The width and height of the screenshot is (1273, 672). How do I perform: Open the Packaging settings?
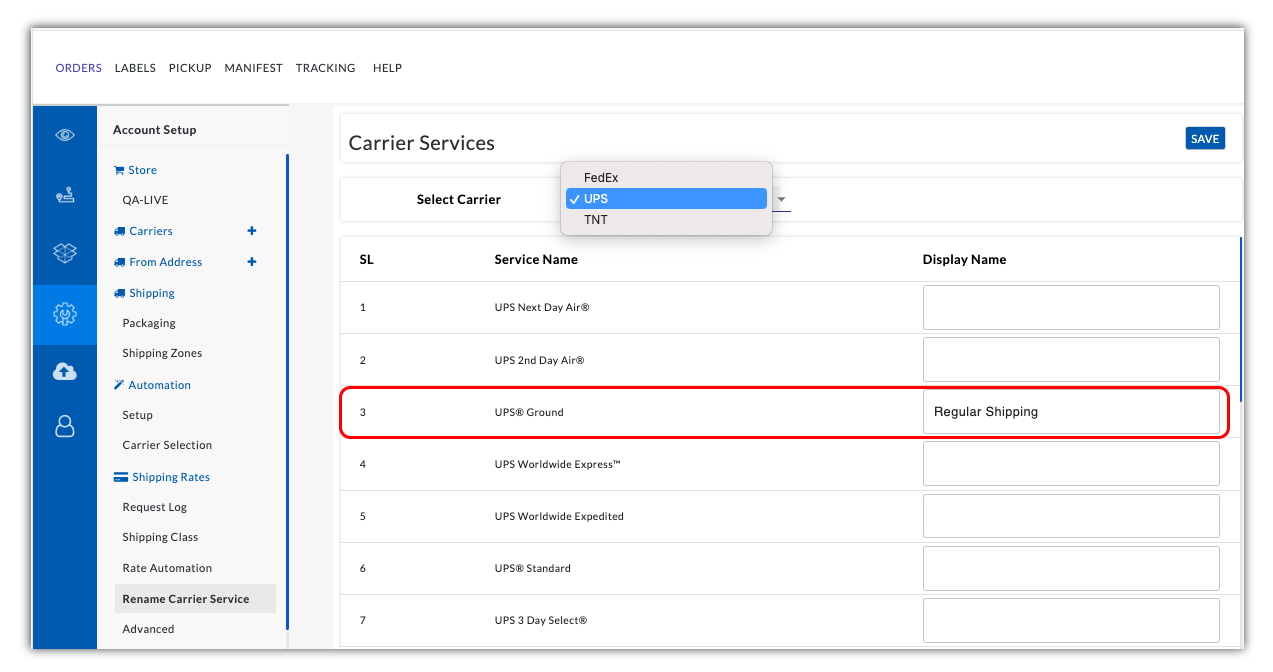149,323
